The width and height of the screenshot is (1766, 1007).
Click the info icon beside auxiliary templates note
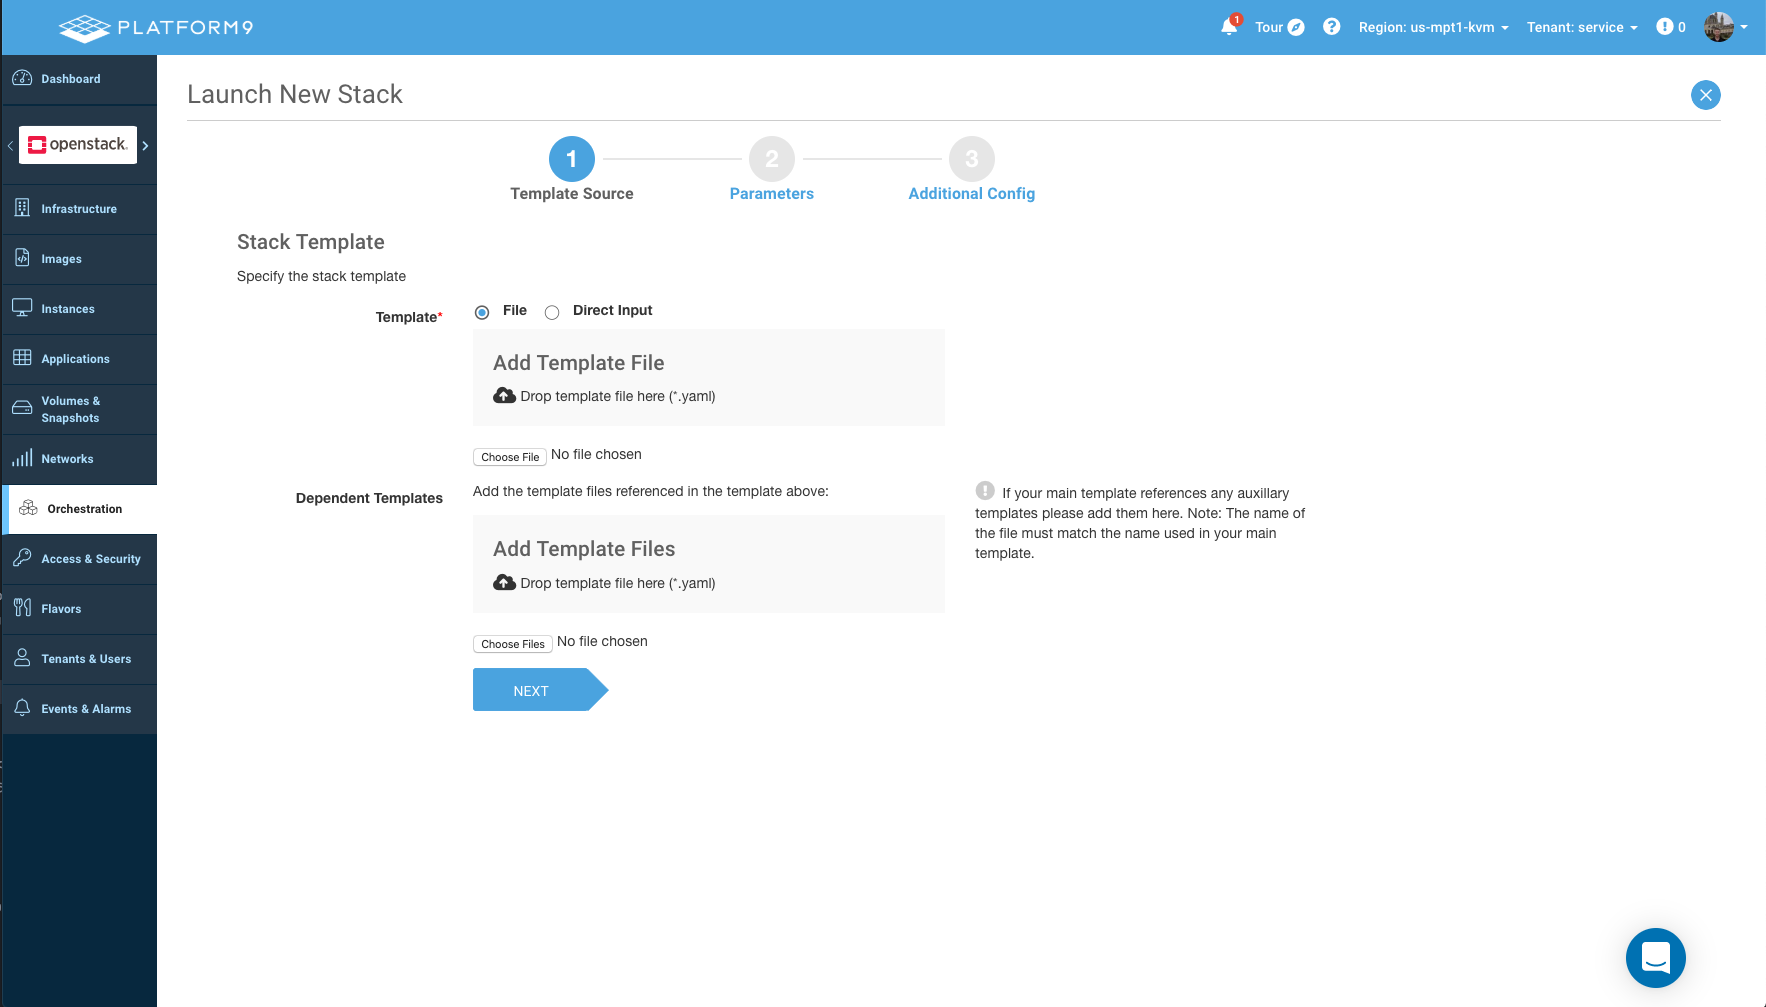[985, 491]
